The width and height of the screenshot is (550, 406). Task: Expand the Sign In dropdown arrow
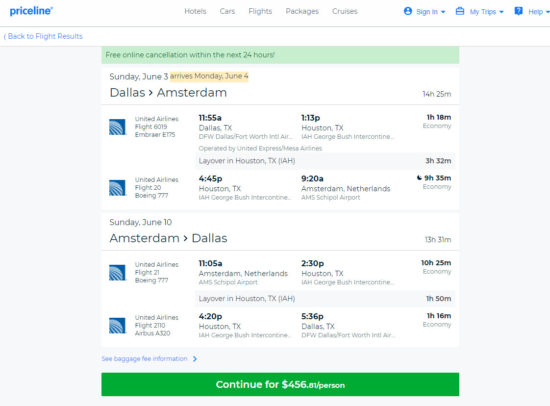coord(443,12)
